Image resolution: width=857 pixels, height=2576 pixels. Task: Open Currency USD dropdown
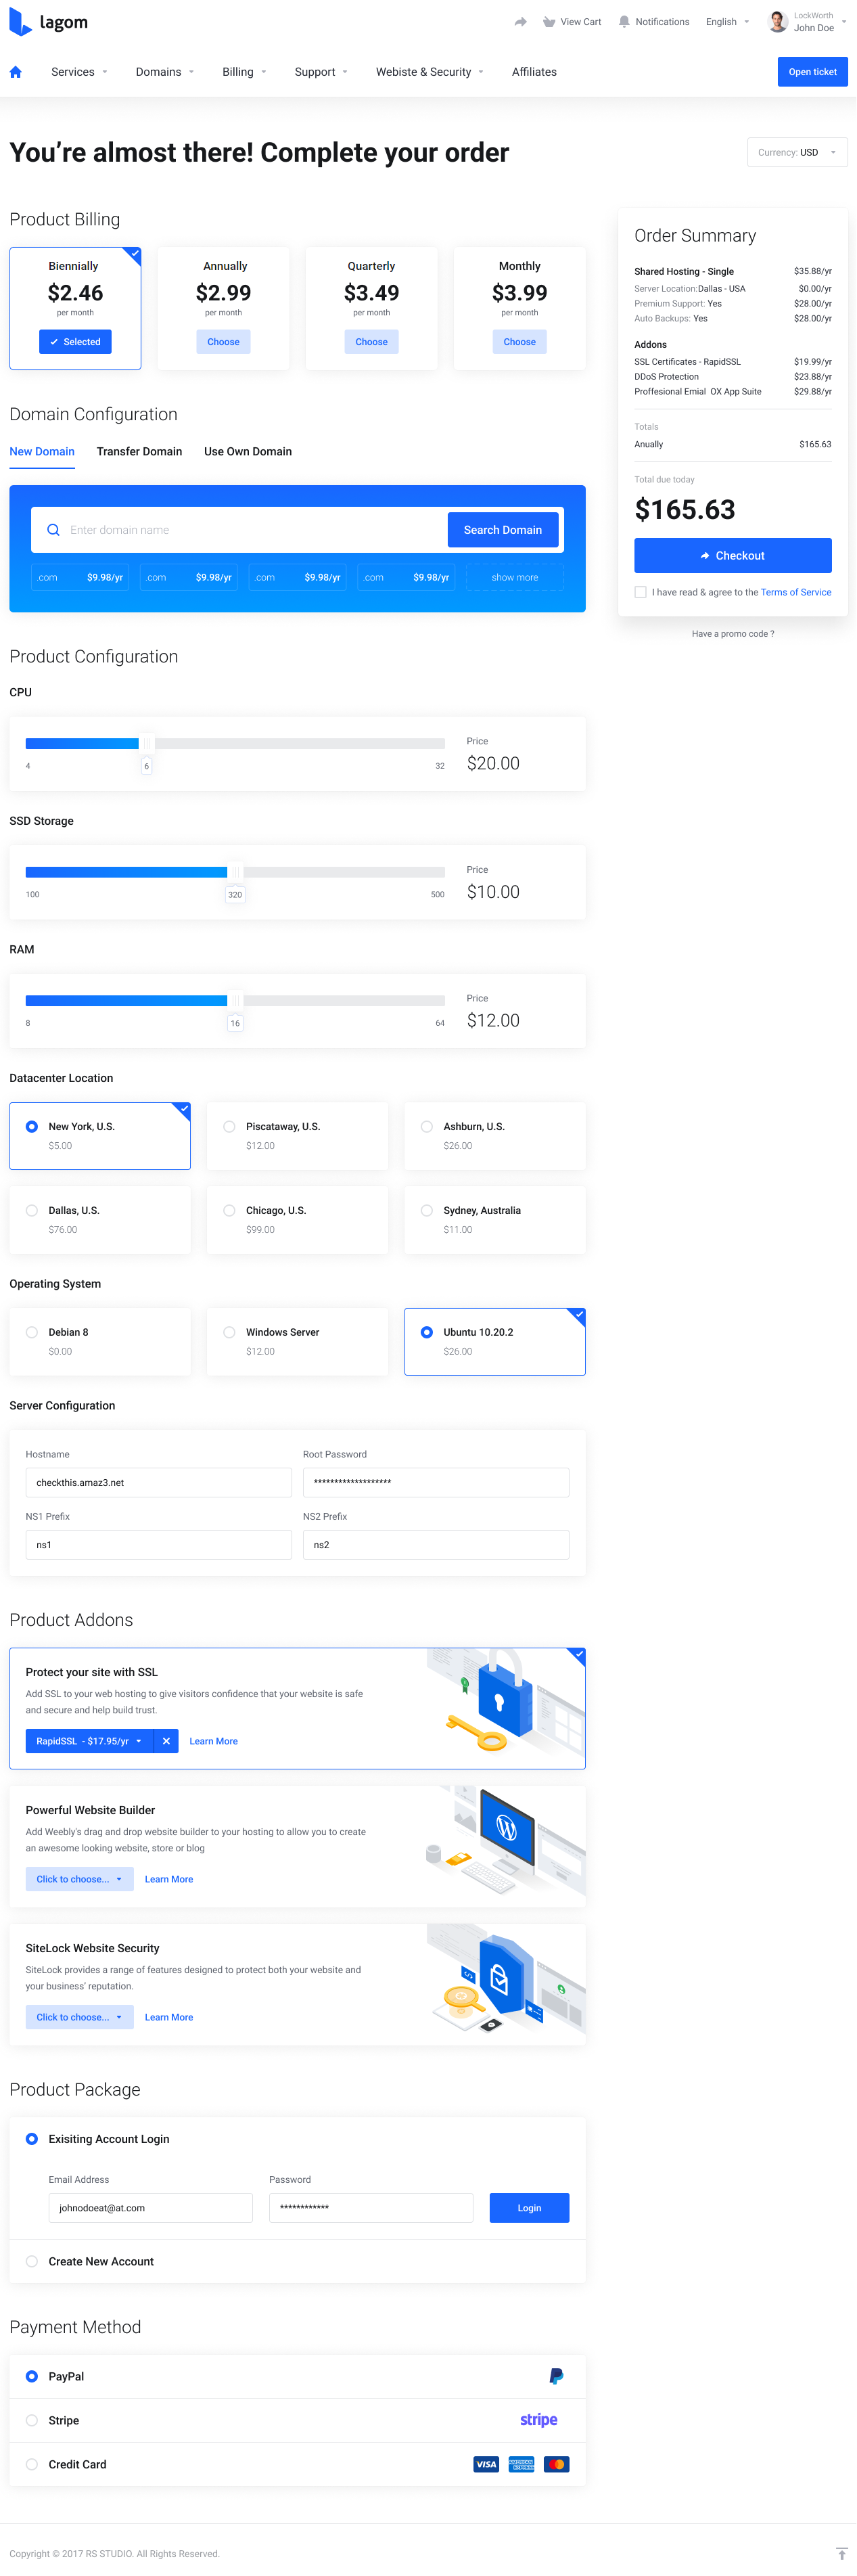click(797, 152)
